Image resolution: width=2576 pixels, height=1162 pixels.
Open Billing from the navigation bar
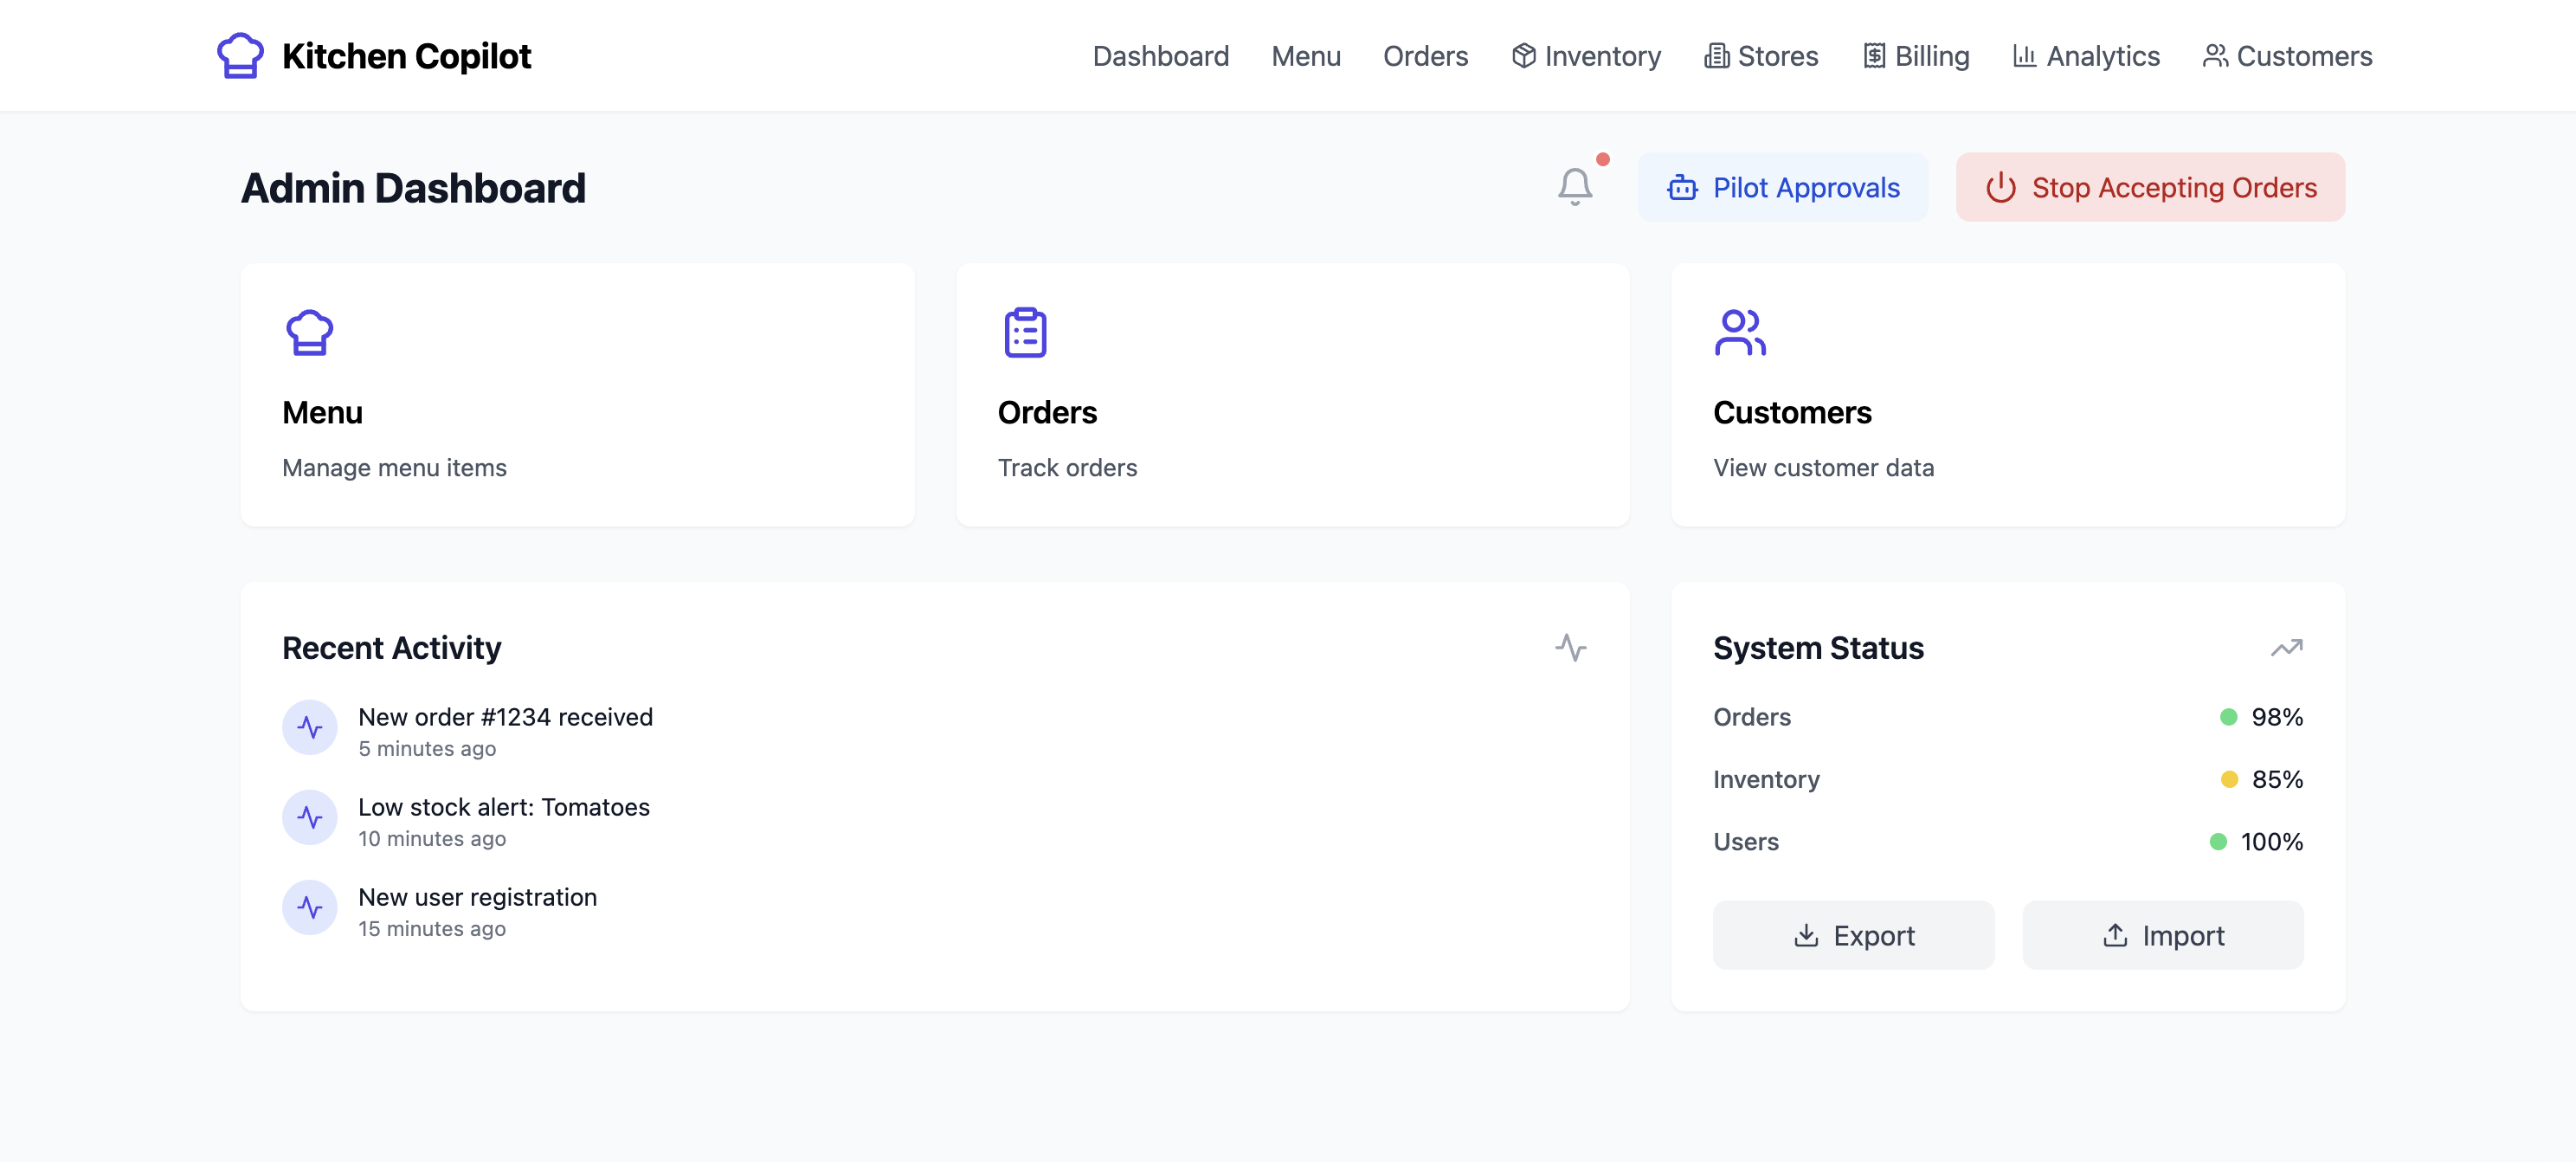coord(1916,56)
